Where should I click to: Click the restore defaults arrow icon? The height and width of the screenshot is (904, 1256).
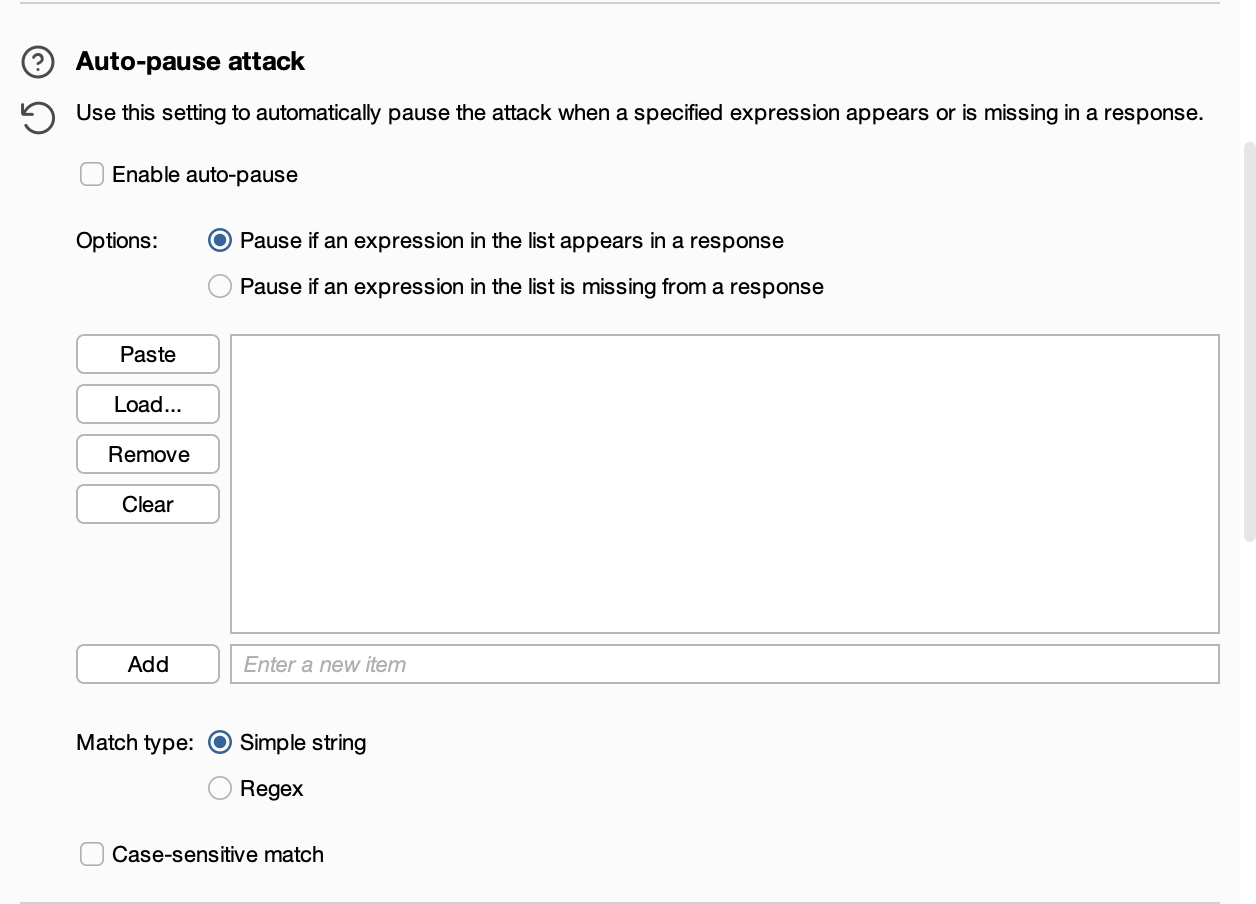tap(38, 118)
